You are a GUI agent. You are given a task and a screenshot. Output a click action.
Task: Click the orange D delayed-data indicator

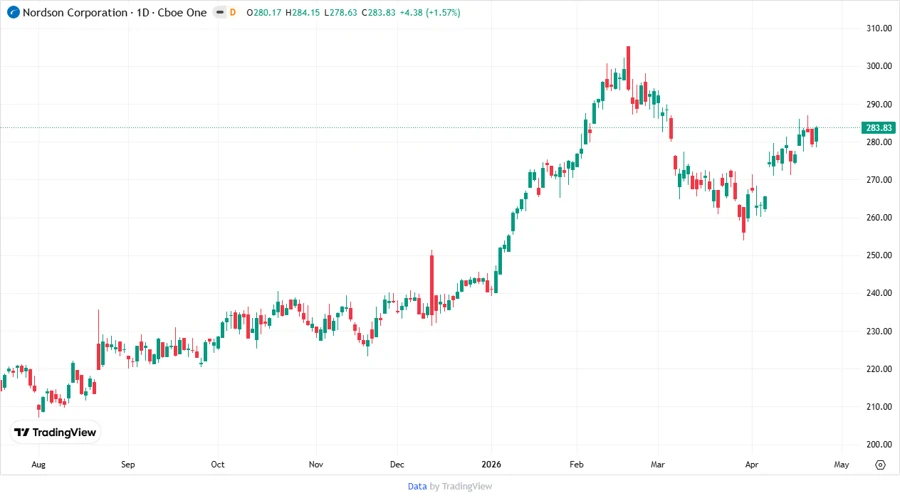click(233, 13)
